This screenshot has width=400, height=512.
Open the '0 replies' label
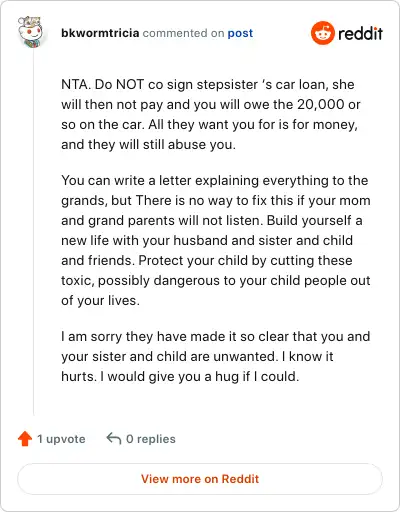click(x=151, y=439)
